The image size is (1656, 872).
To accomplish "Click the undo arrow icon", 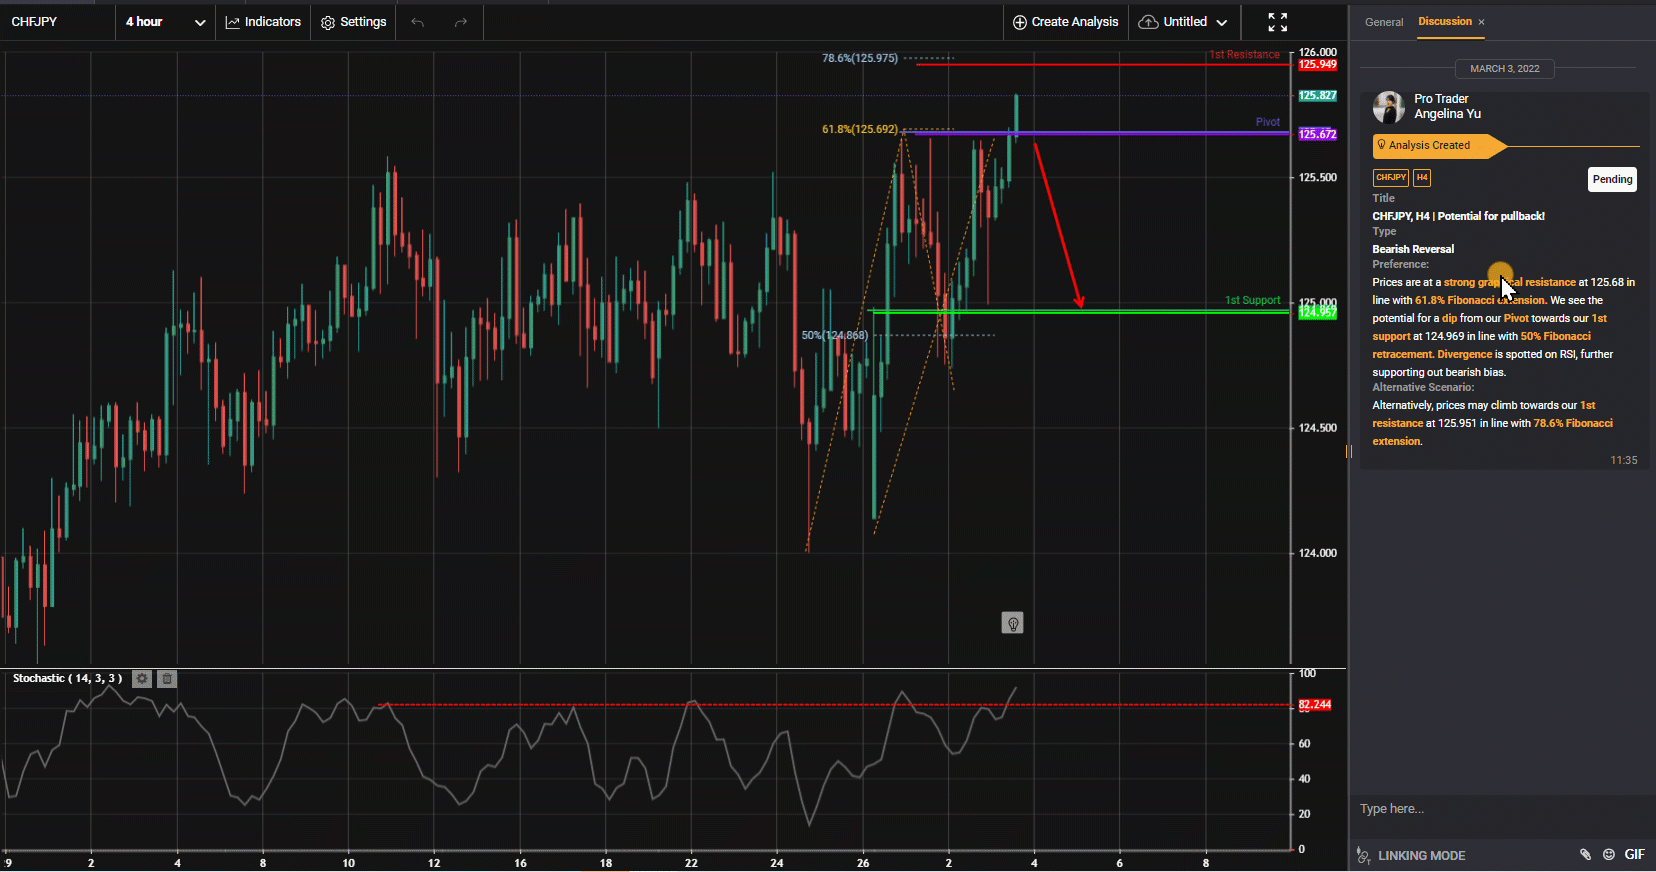I will [418, 22].
